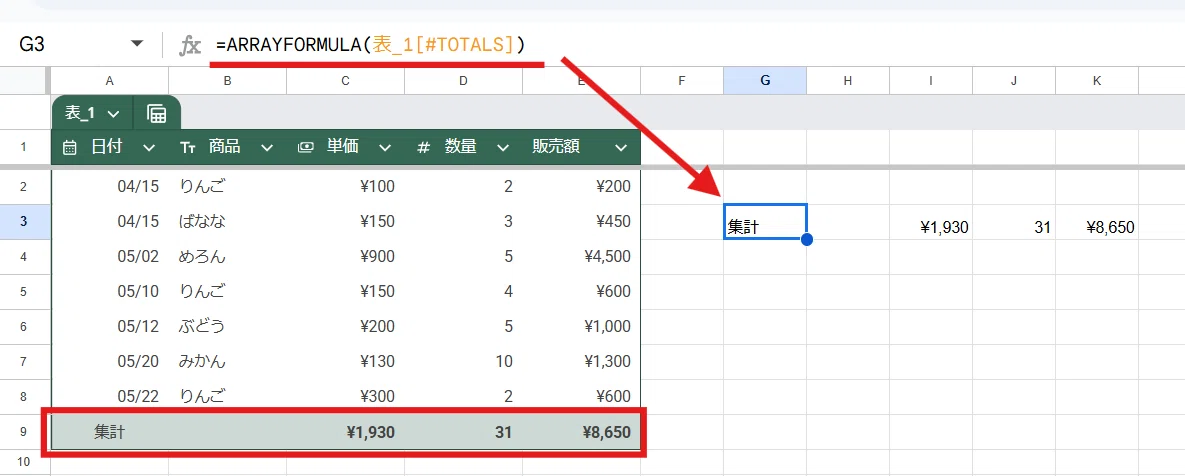Open the 日付 column dropdown
Image resolution: width=1185 pixels, height=476 pixels.
(x=149, y=148)
